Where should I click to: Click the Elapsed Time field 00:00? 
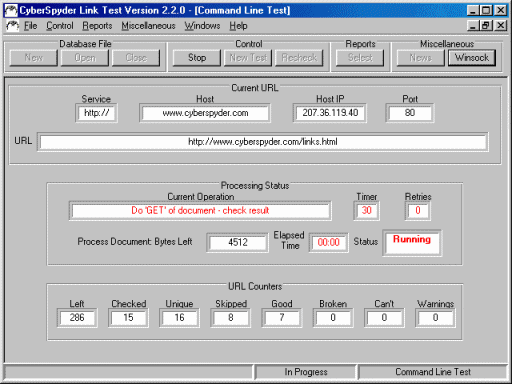click(329, 242)
